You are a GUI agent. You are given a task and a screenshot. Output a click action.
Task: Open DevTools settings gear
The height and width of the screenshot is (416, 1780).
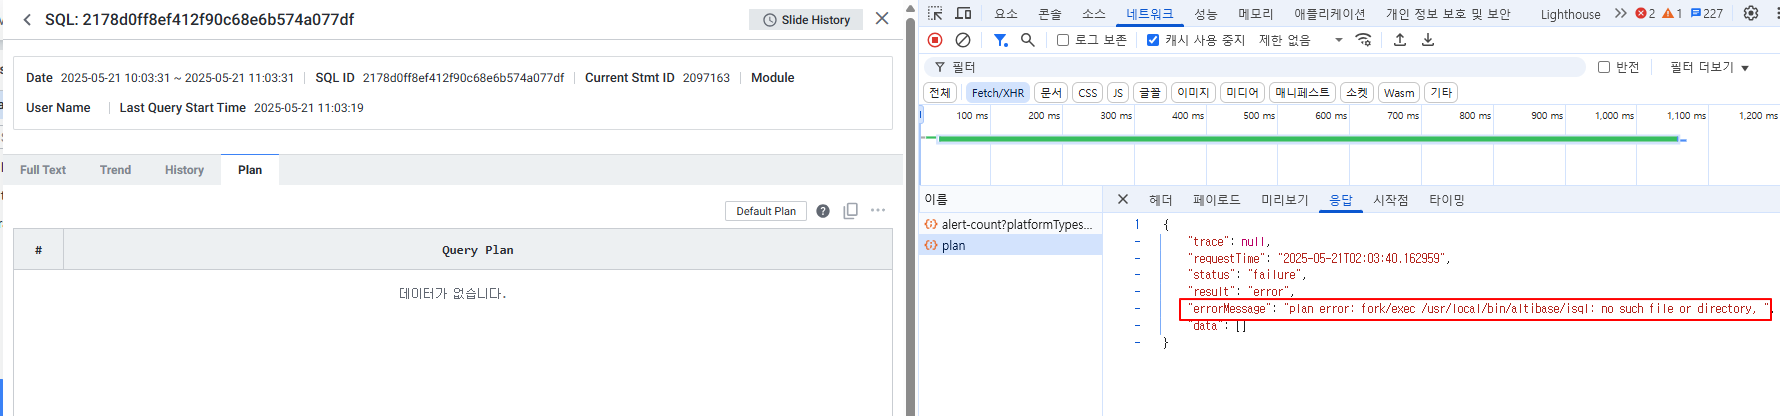1750,13
